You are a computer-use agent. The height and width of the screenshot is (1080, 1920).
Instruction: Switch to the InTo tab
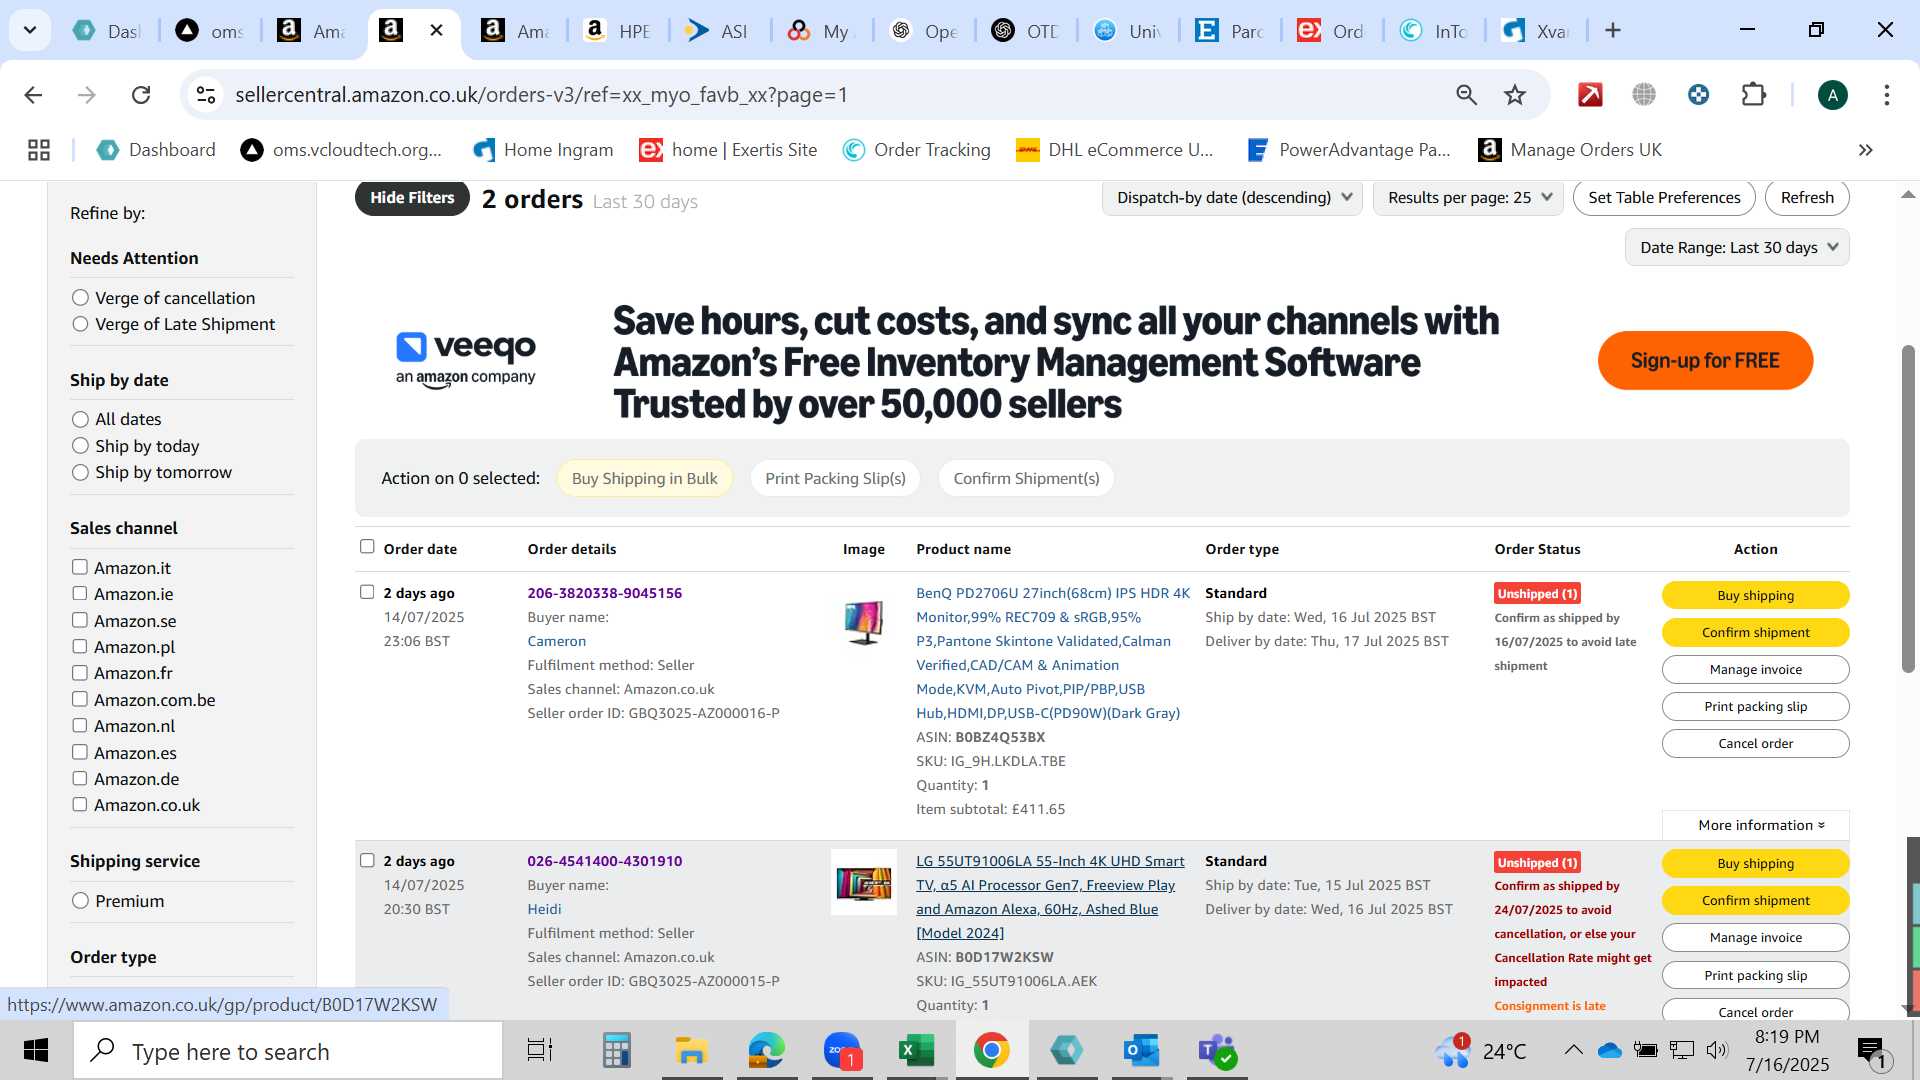1435,31
